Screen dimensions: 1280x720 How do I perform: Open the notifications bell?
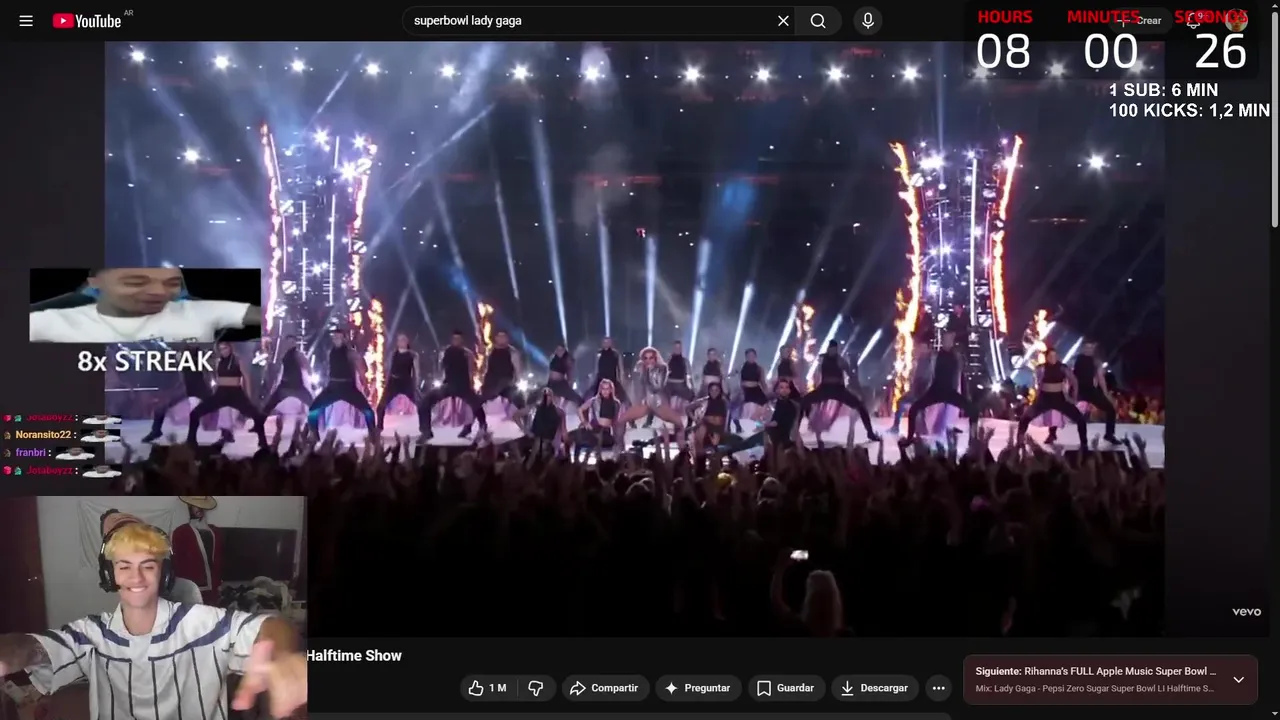click(1194, 21)
